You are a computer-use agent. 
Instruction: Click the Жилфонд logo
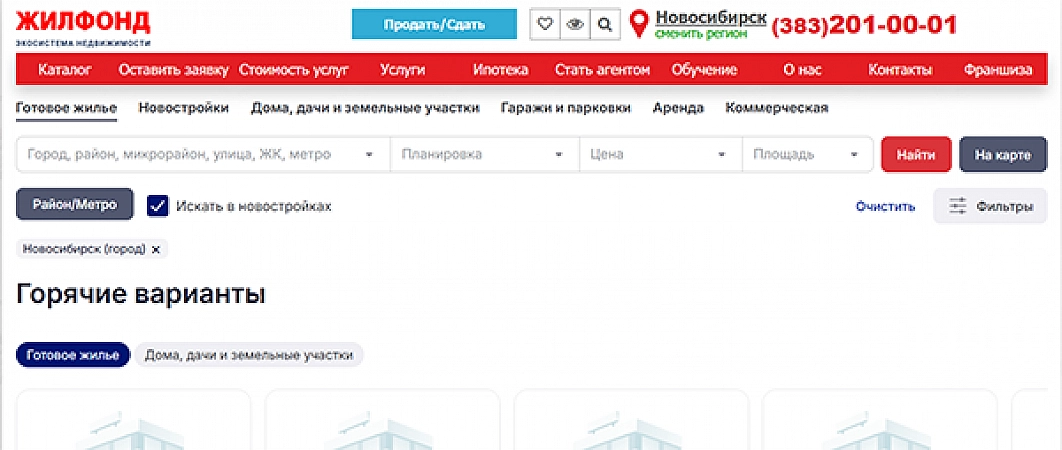[83, 27]
